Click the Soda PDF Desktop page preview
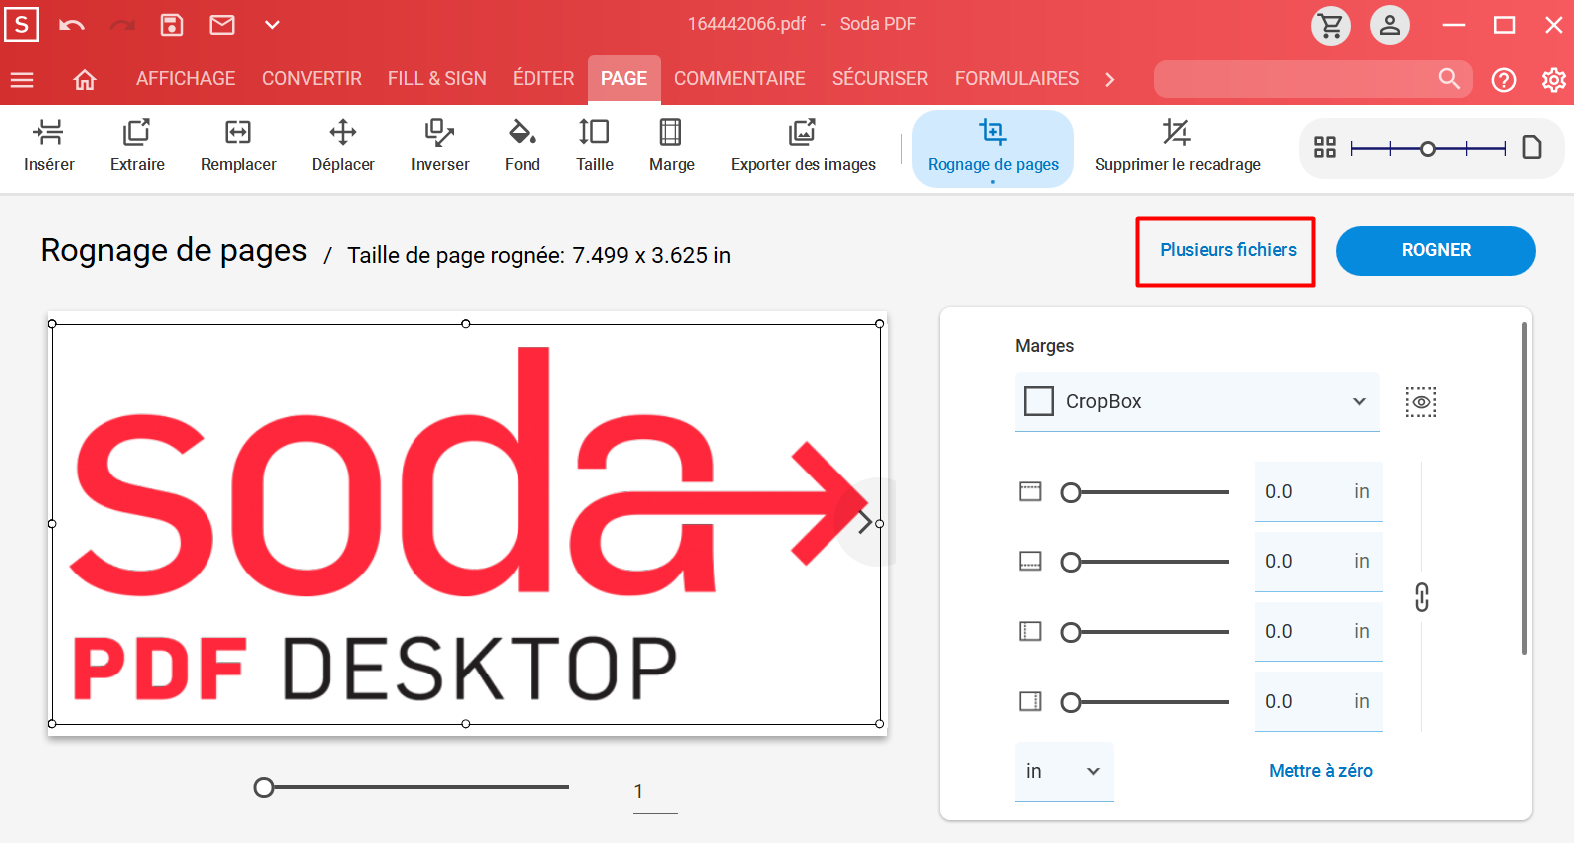The image size is (1574, 843). click(x=467, y=524)
